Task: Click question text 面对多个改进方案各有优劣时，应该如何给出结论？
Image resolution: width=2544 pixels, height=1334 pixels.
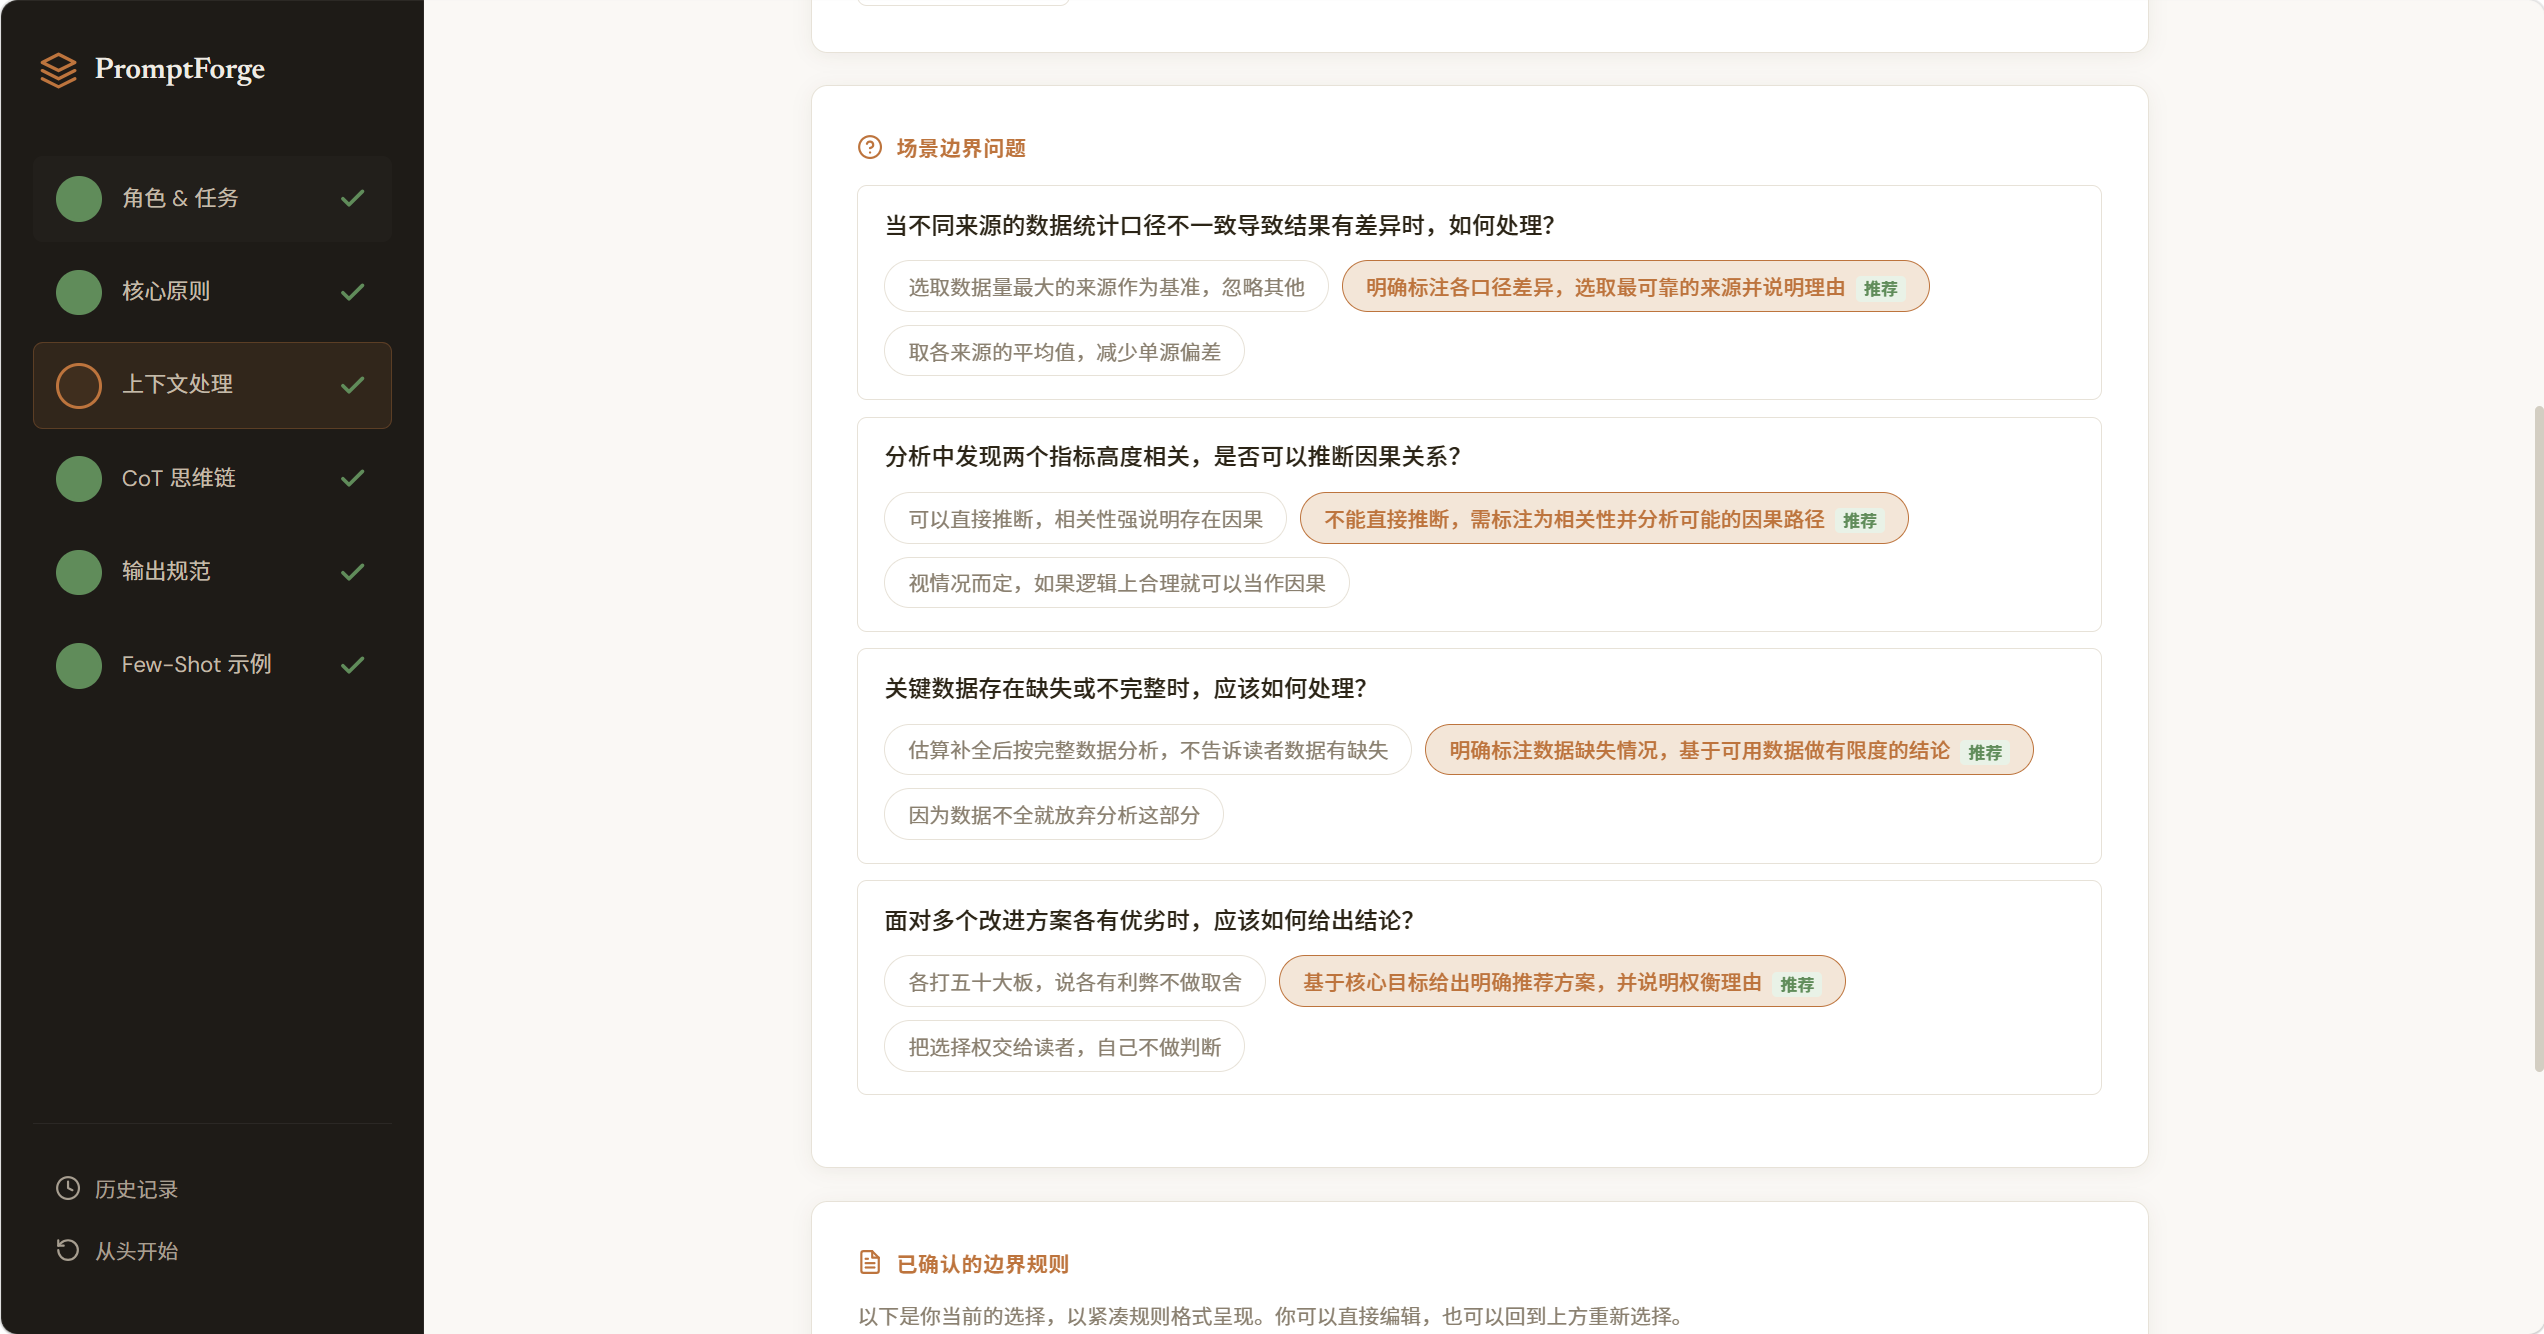Action: coord(1150,921)
